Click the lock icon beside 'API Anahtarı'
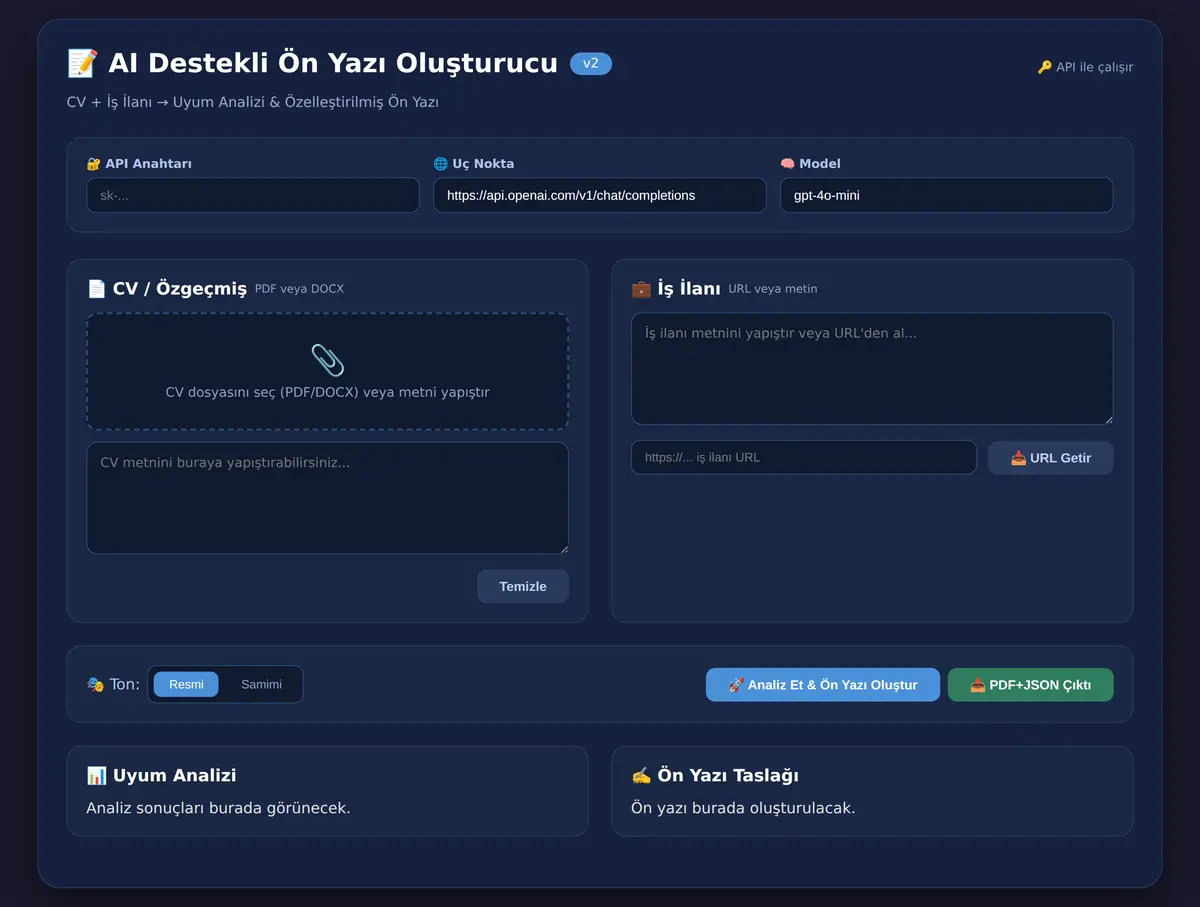The width and height of the screenshot is (1200, 907). (94, 163)
